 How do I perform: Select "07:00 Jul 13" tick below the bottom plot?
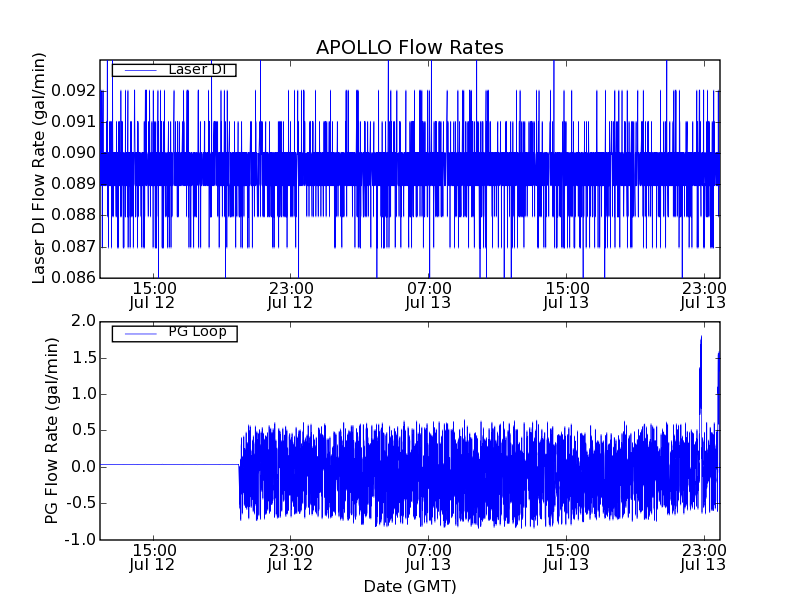(428, 557)
